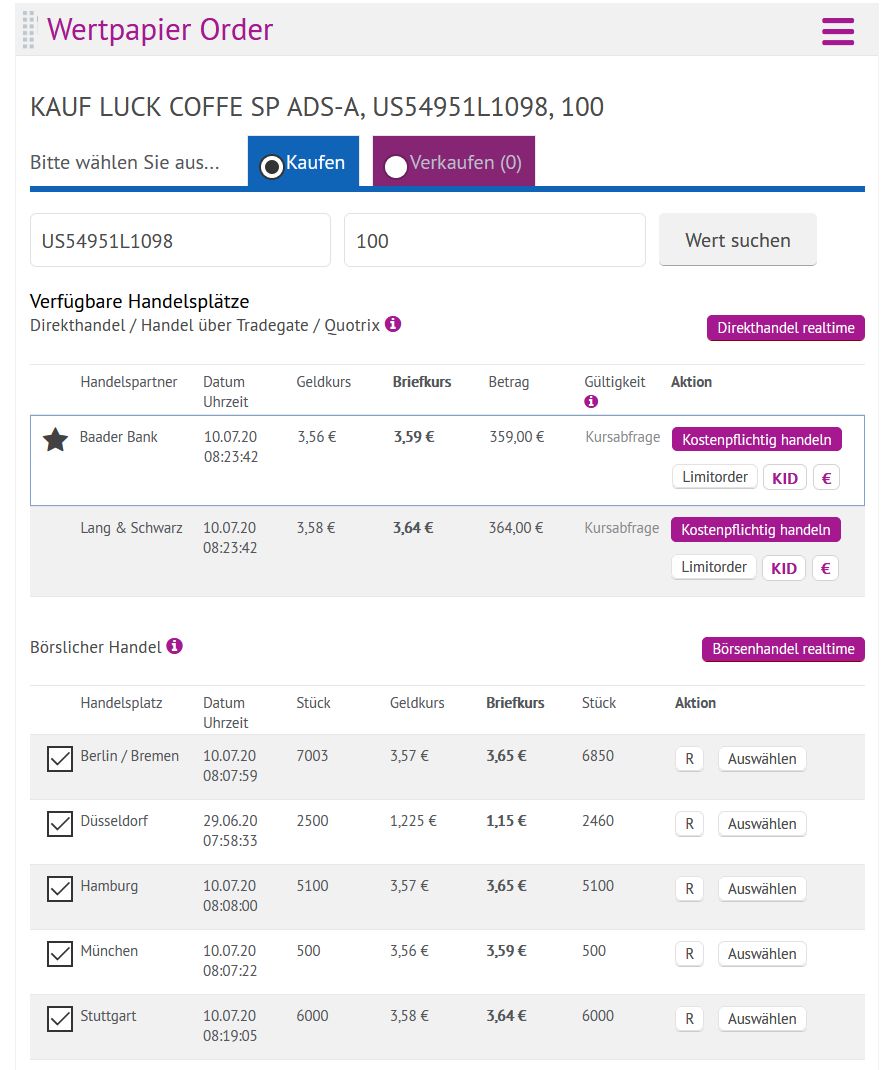Click info icon next to Direkthandel heading
Screen dimensions: 884x1070
[x=393, y=324]
